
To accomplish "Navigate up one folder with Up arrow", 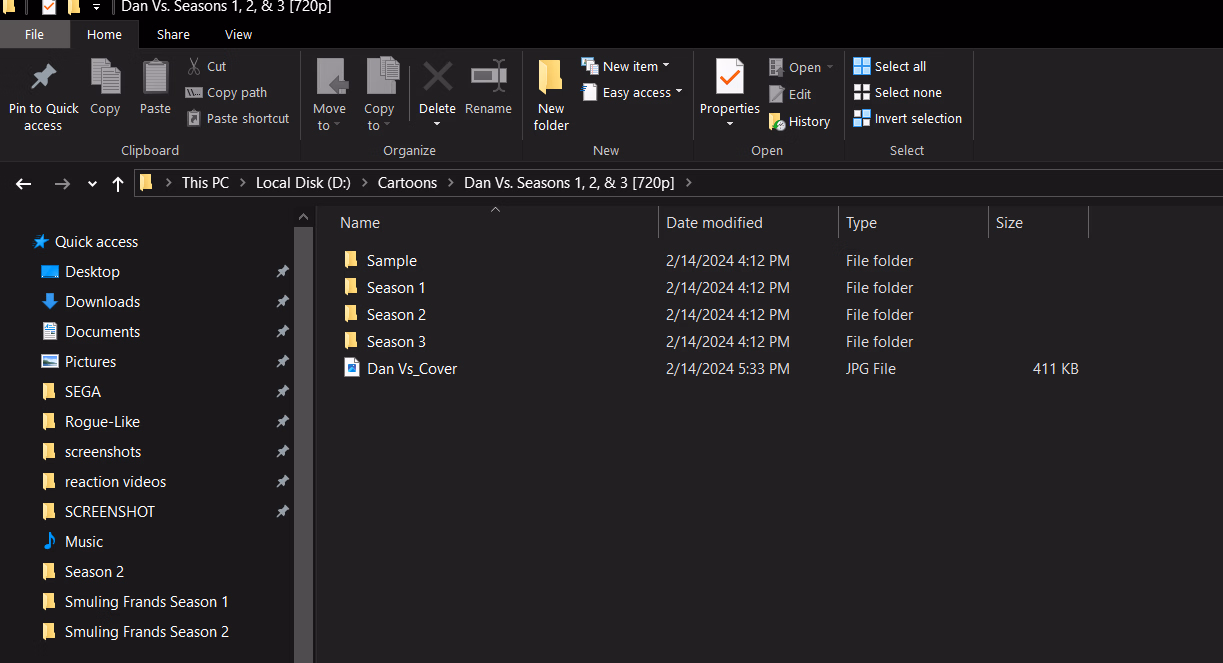I will tap(118, 184).
